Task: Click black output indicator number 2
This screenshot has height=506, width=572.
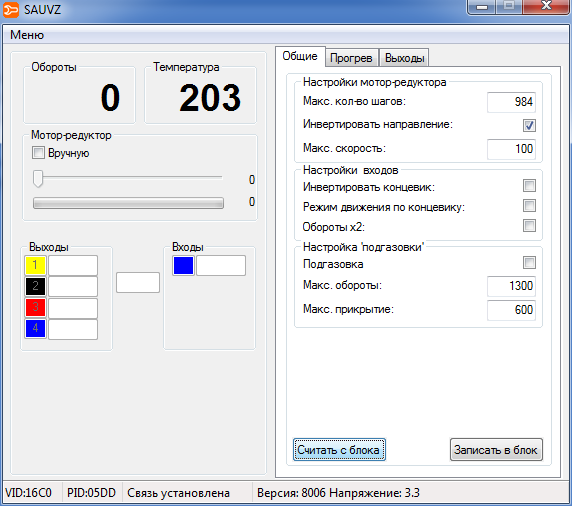Action: tap(35, 286)
